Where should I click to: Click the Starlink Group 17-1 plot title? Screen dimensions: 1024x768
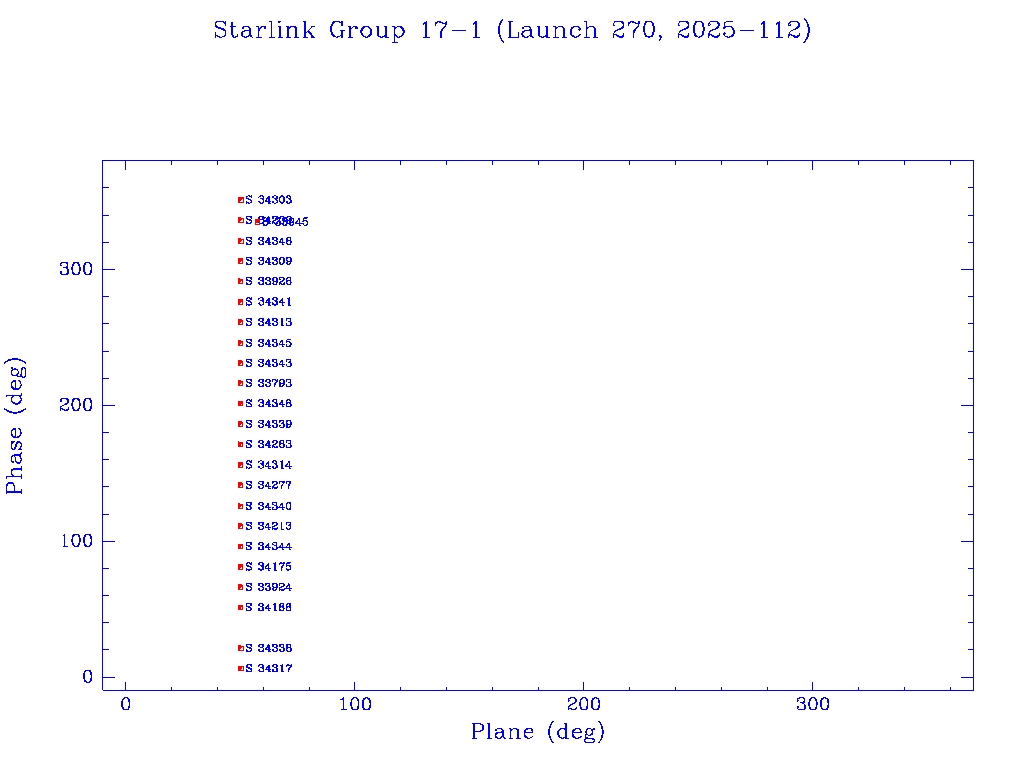[512, 31]
